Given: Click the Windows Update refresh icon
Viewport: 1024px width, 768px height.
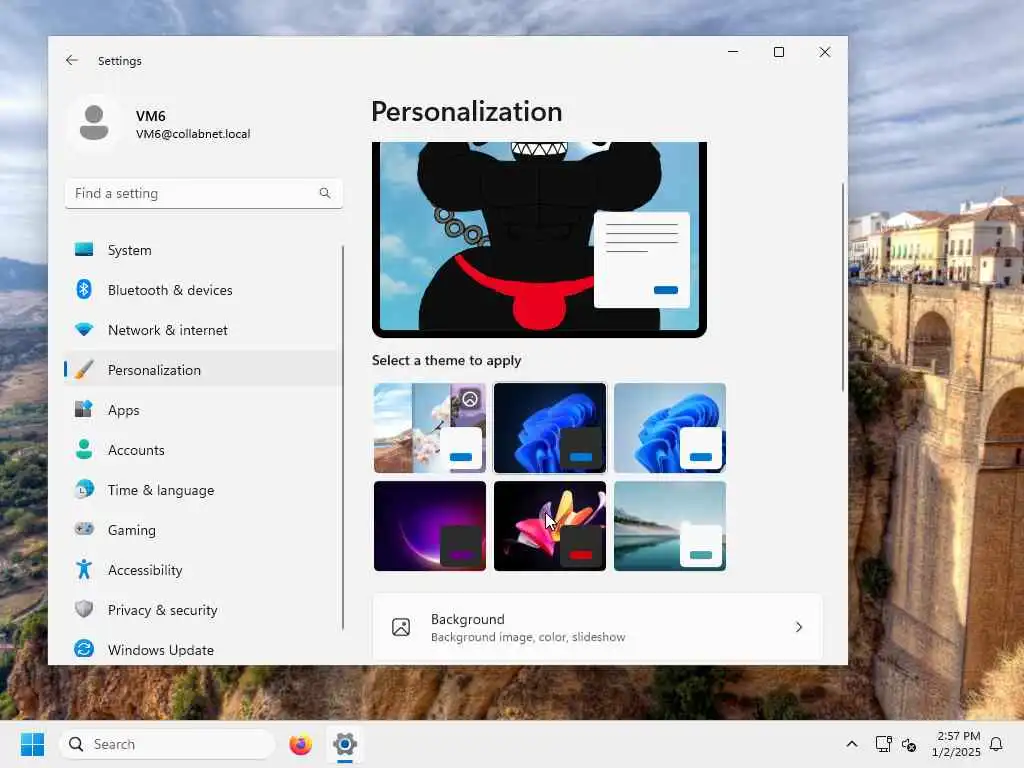Looking at the screenshot, I should point(84,649).
